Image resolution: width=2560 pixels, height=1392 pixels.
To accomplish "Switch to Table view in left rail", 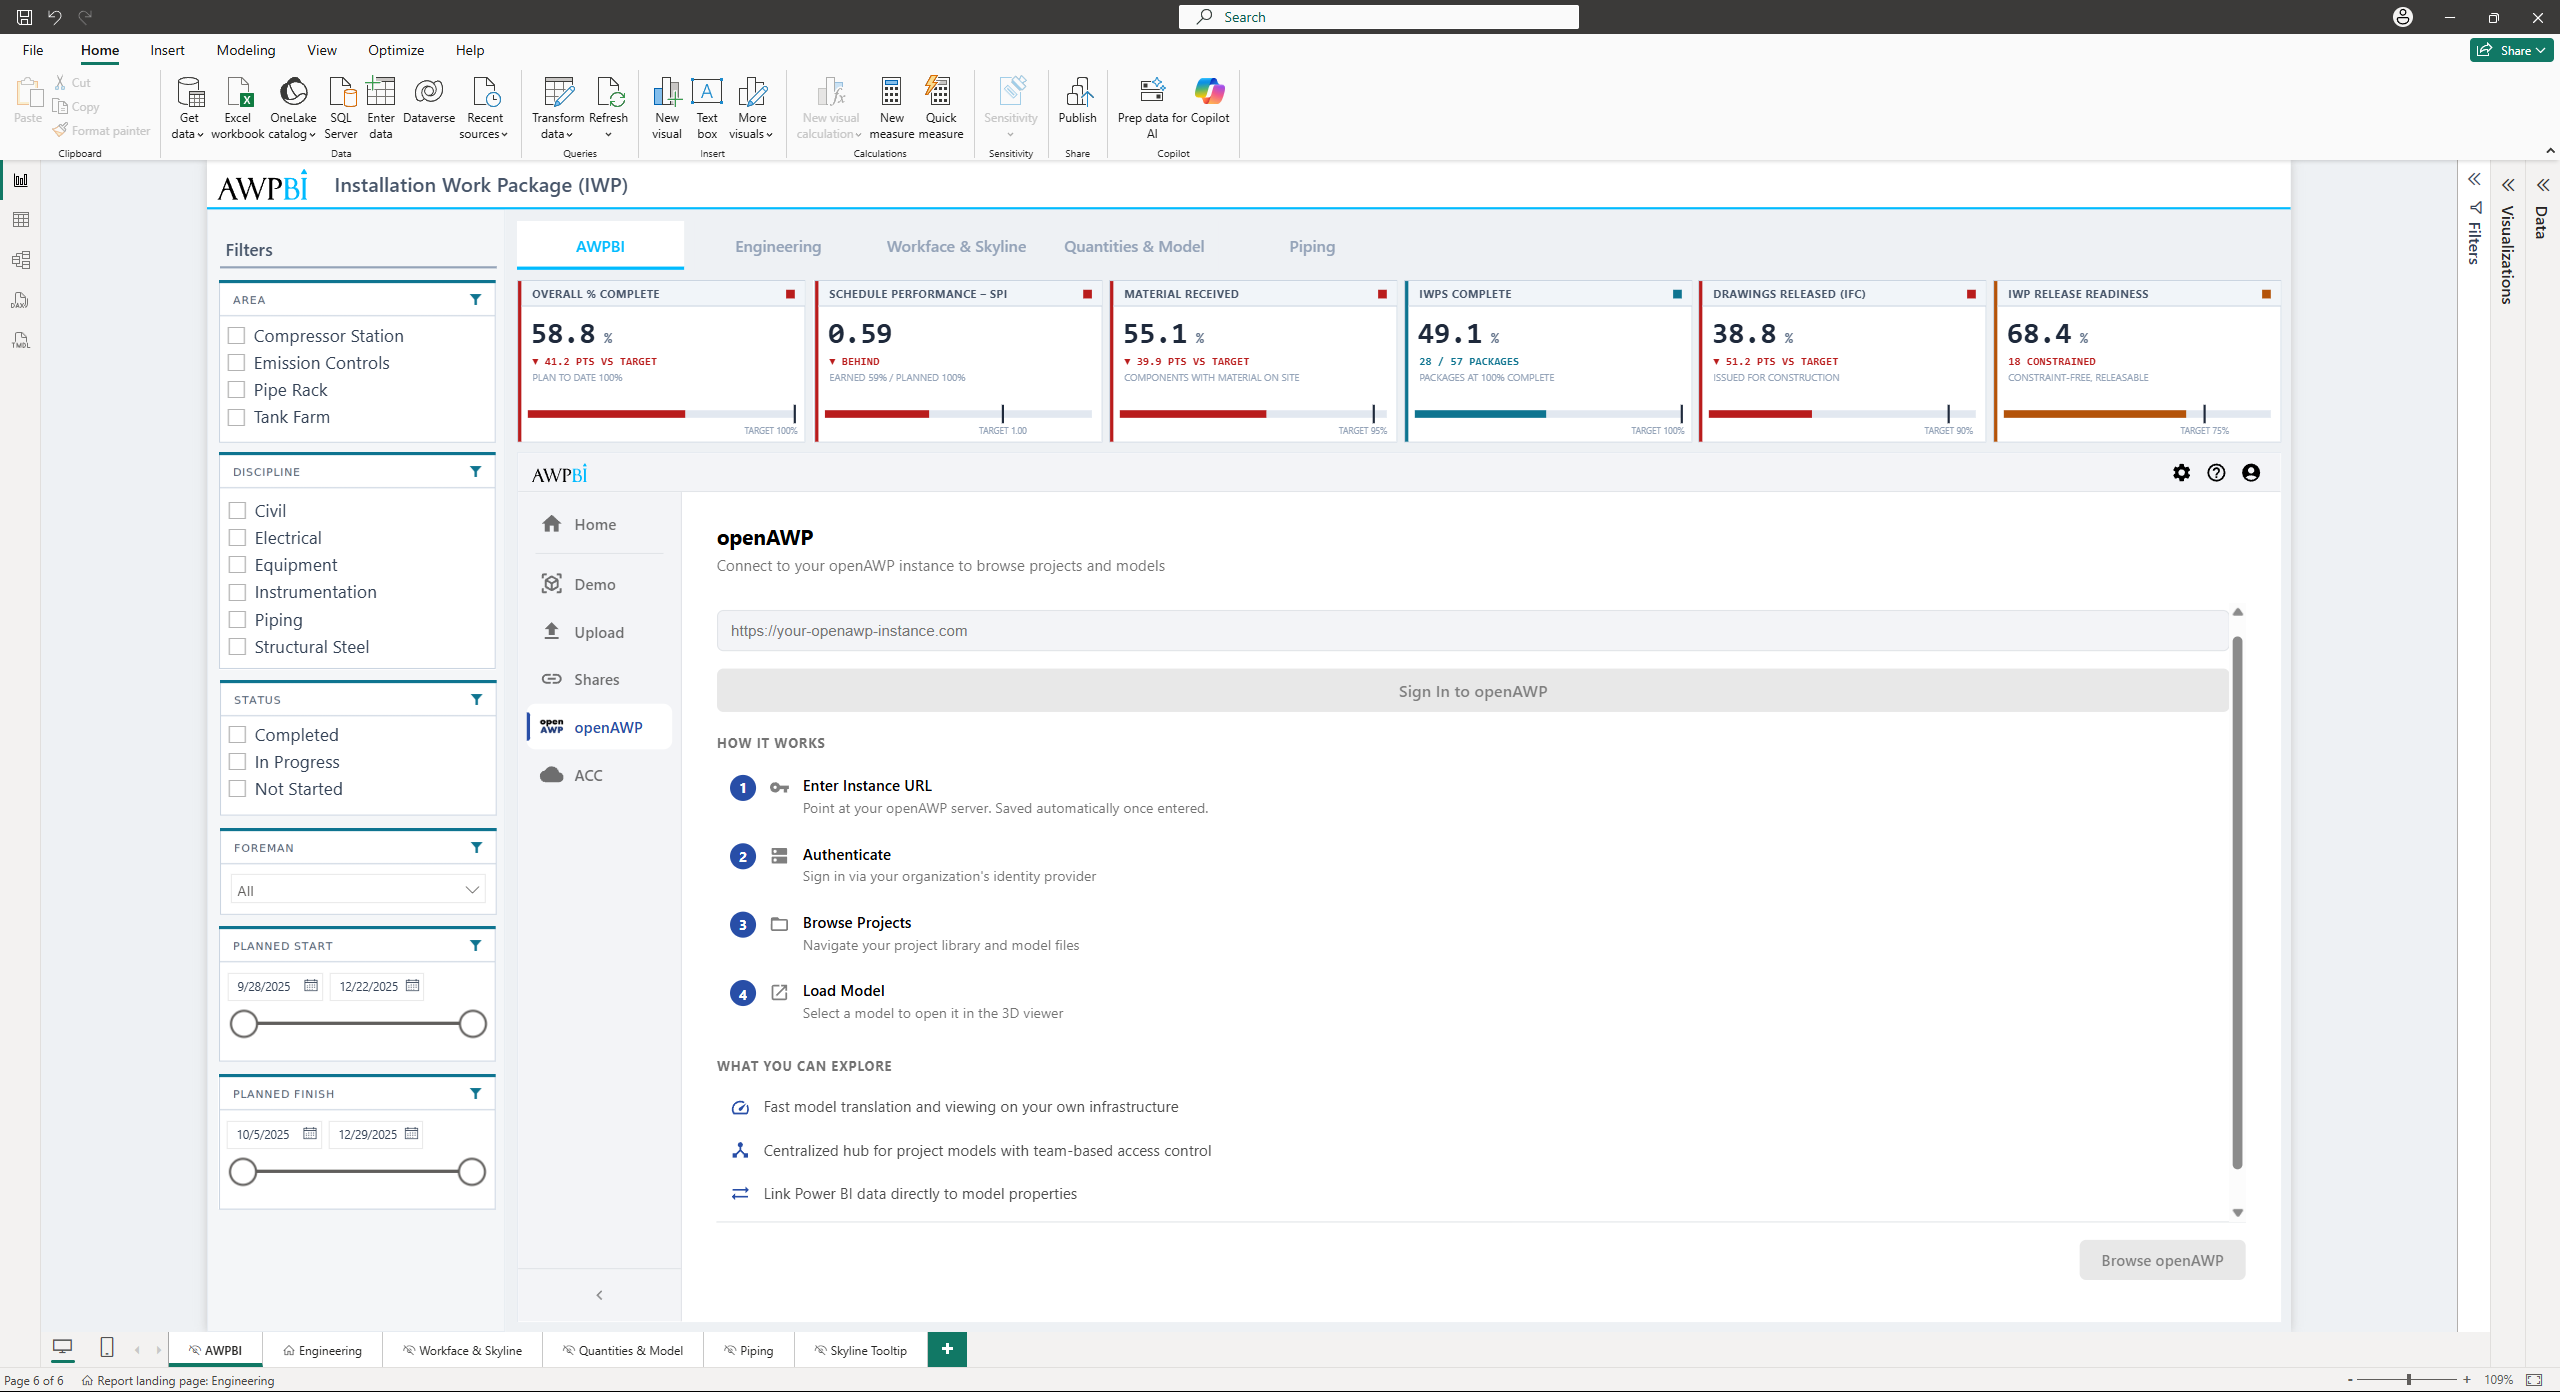I will (21, 220).
